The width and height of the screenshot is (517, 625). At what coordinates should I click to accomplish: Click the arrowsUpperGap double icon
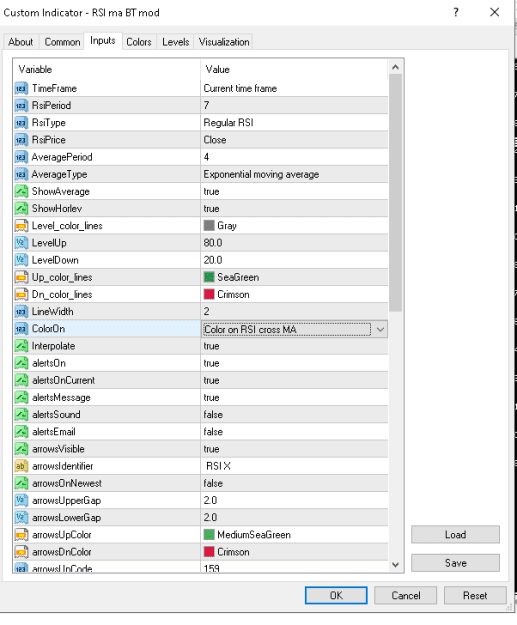click(x=22, y=500)
